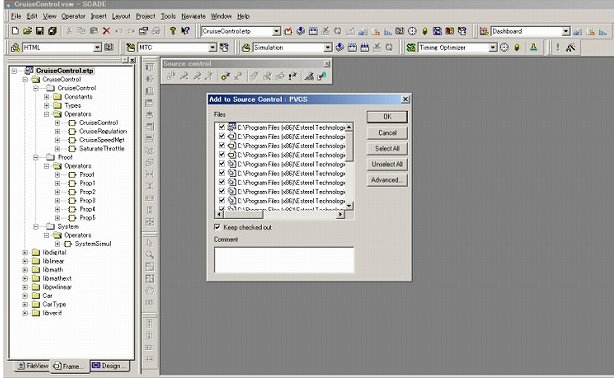Open the CruiseControl.etp project dropdown
Screen dimensions: 614x378
276,31
